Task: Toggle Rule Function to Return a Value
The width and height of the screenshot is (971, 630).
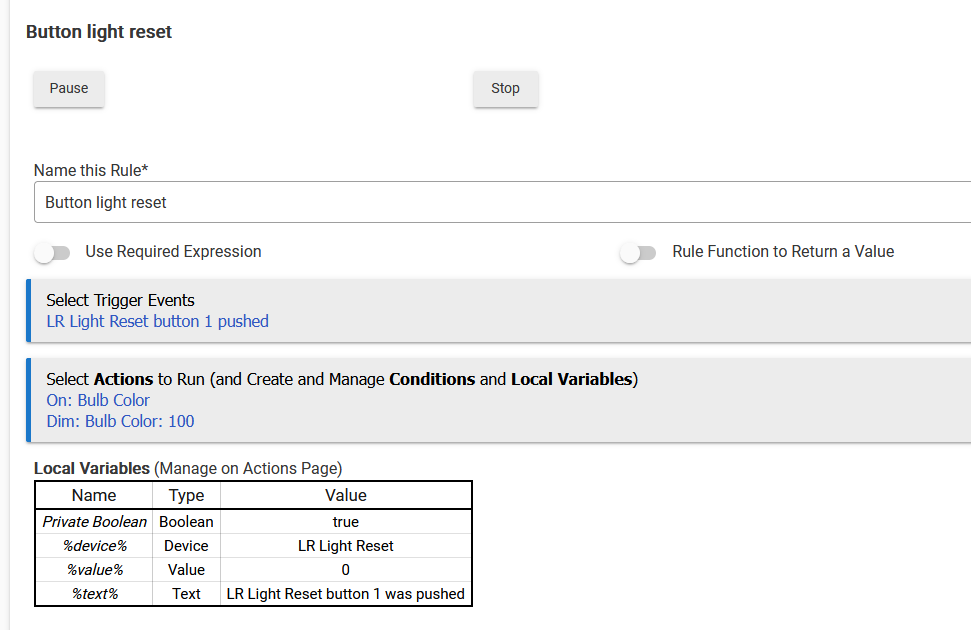Action: pyautogui.click(x=638, y=252)
